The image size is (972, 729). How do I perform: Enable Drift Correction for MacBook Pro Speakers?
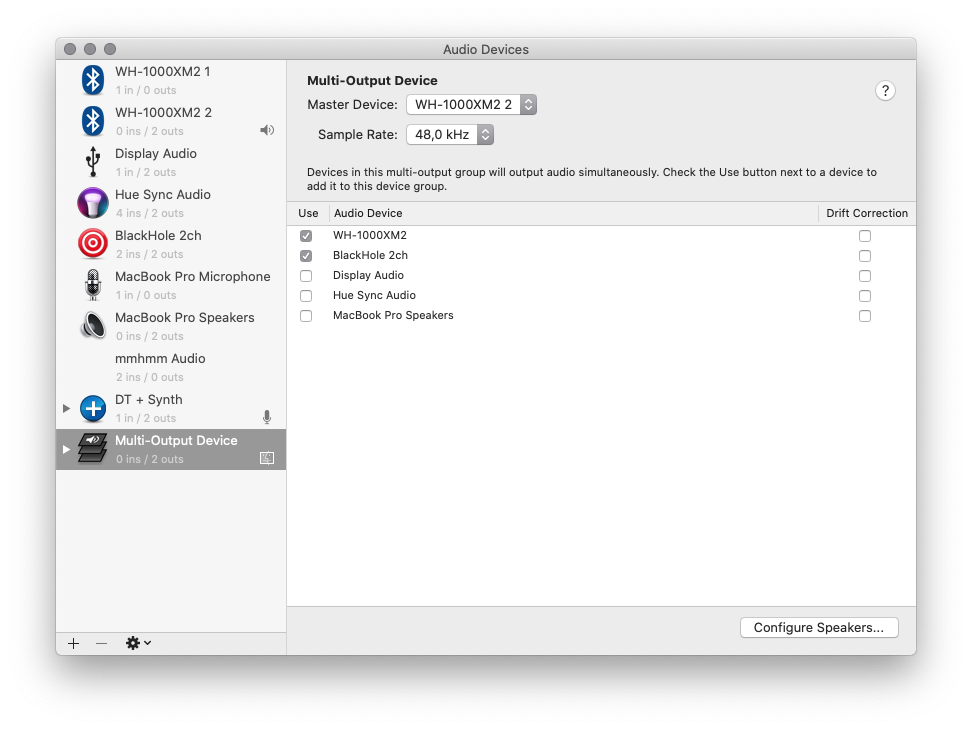(x=865, y=316)
